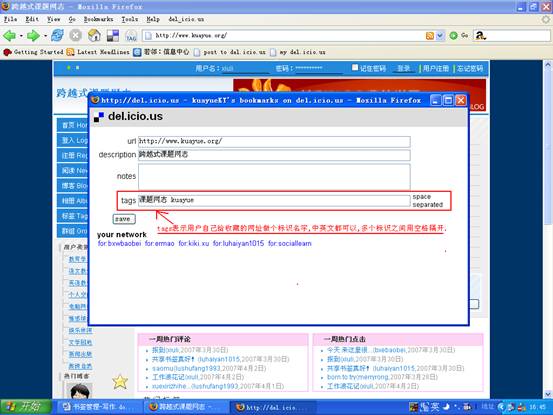
Task: Click the Windows 开始 Start button
Action: coord(25,407)
